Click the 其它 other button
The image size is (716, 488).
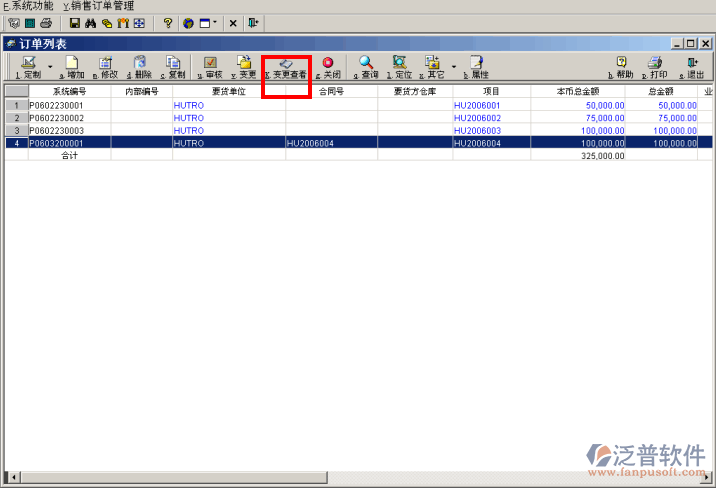[x=432, y=68]
